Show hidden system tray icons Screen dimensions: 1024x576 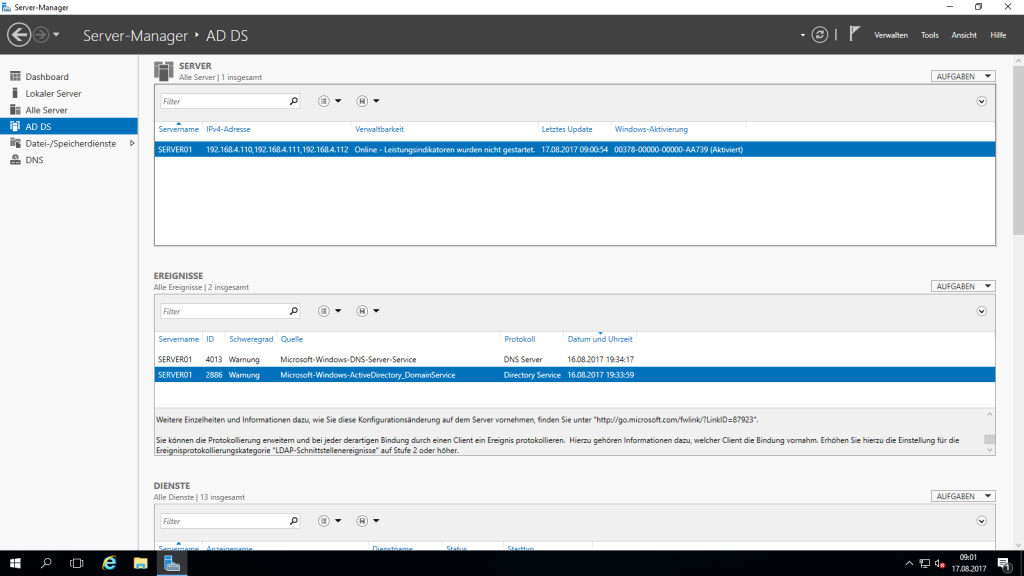tap(909, 563)
